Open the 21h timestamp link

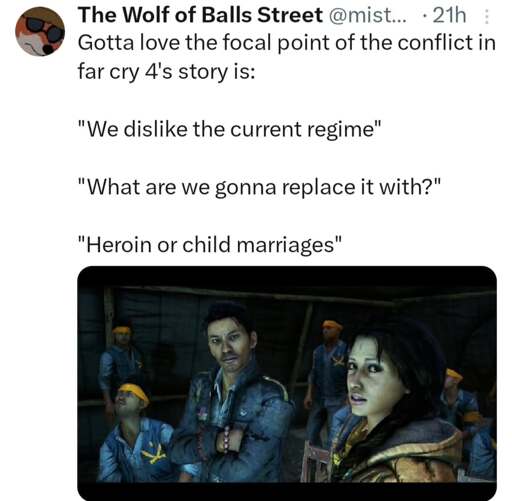point(449,15)
